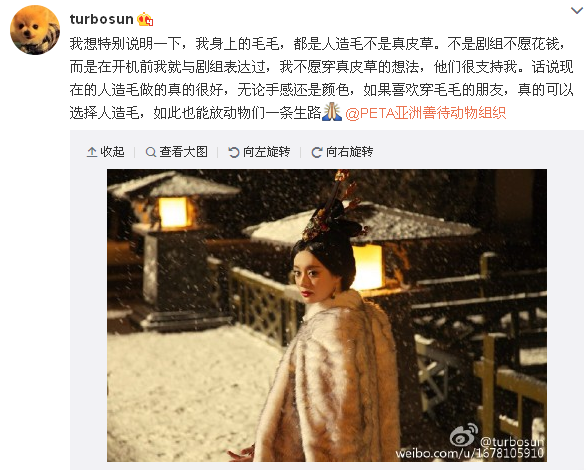Collapse the image with 收起
Image resolution: width=586 pixels, height=470 pixels.
pos(106,152)
